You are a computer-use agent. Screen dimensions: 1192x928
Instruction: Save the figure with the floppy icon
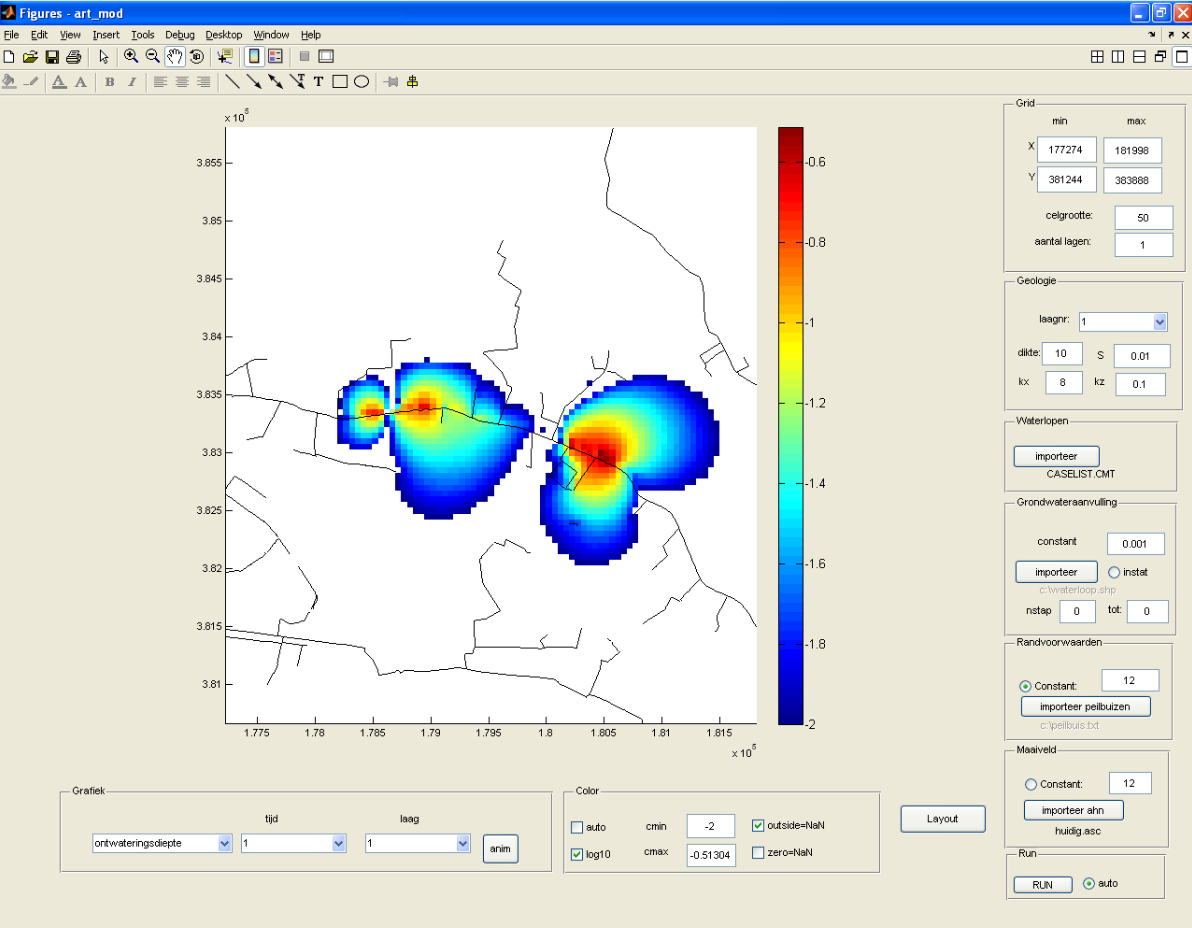[52, 56]
